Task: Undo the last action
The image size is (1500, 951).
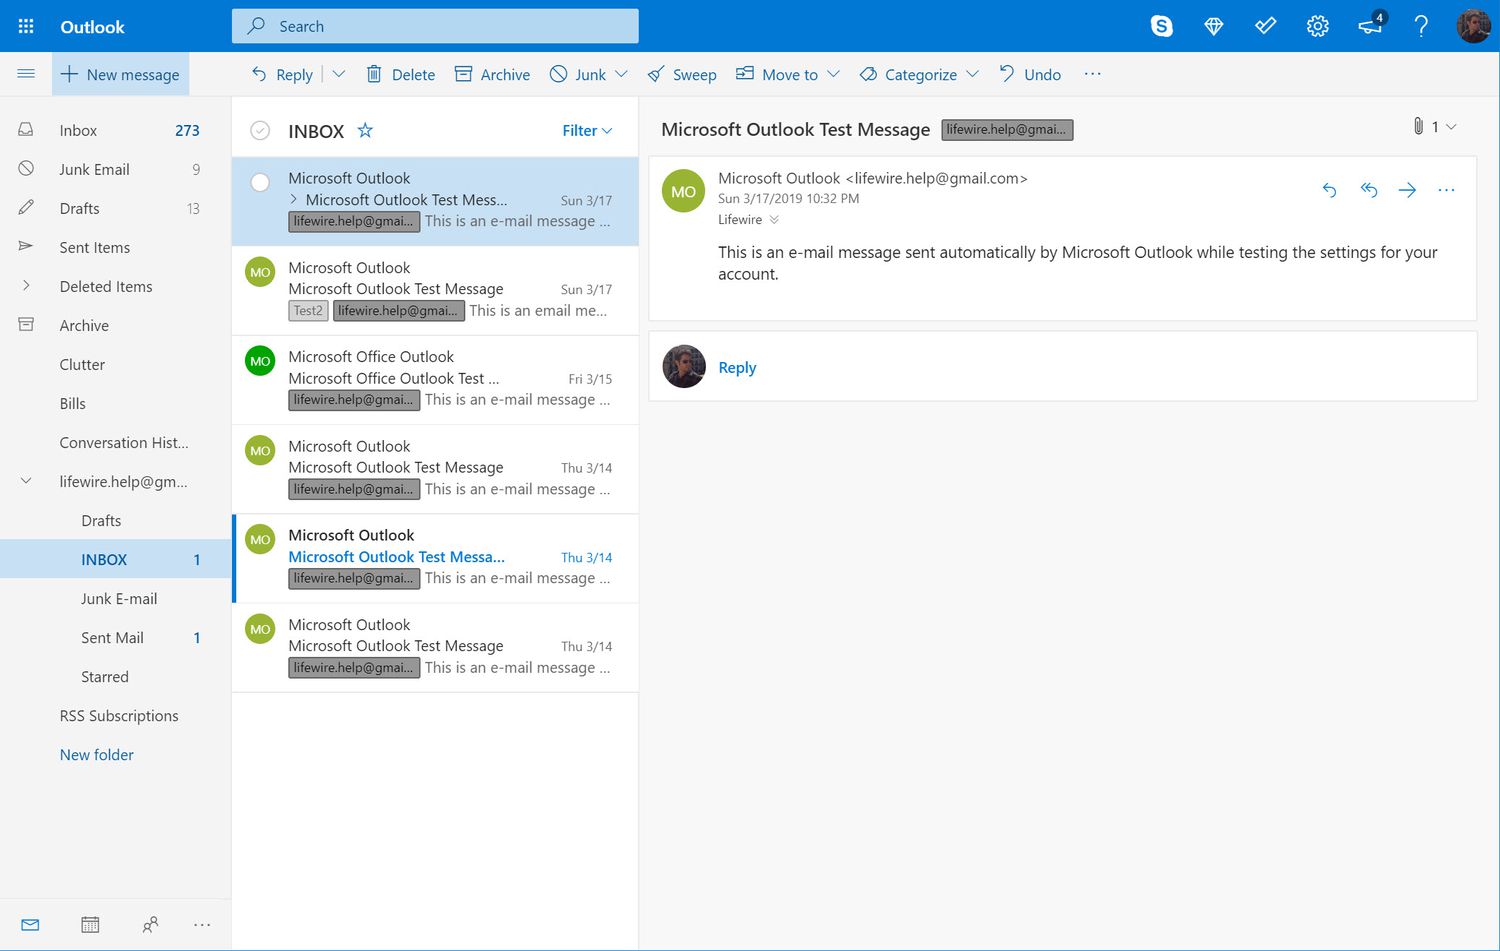Action: (1030, 74)
